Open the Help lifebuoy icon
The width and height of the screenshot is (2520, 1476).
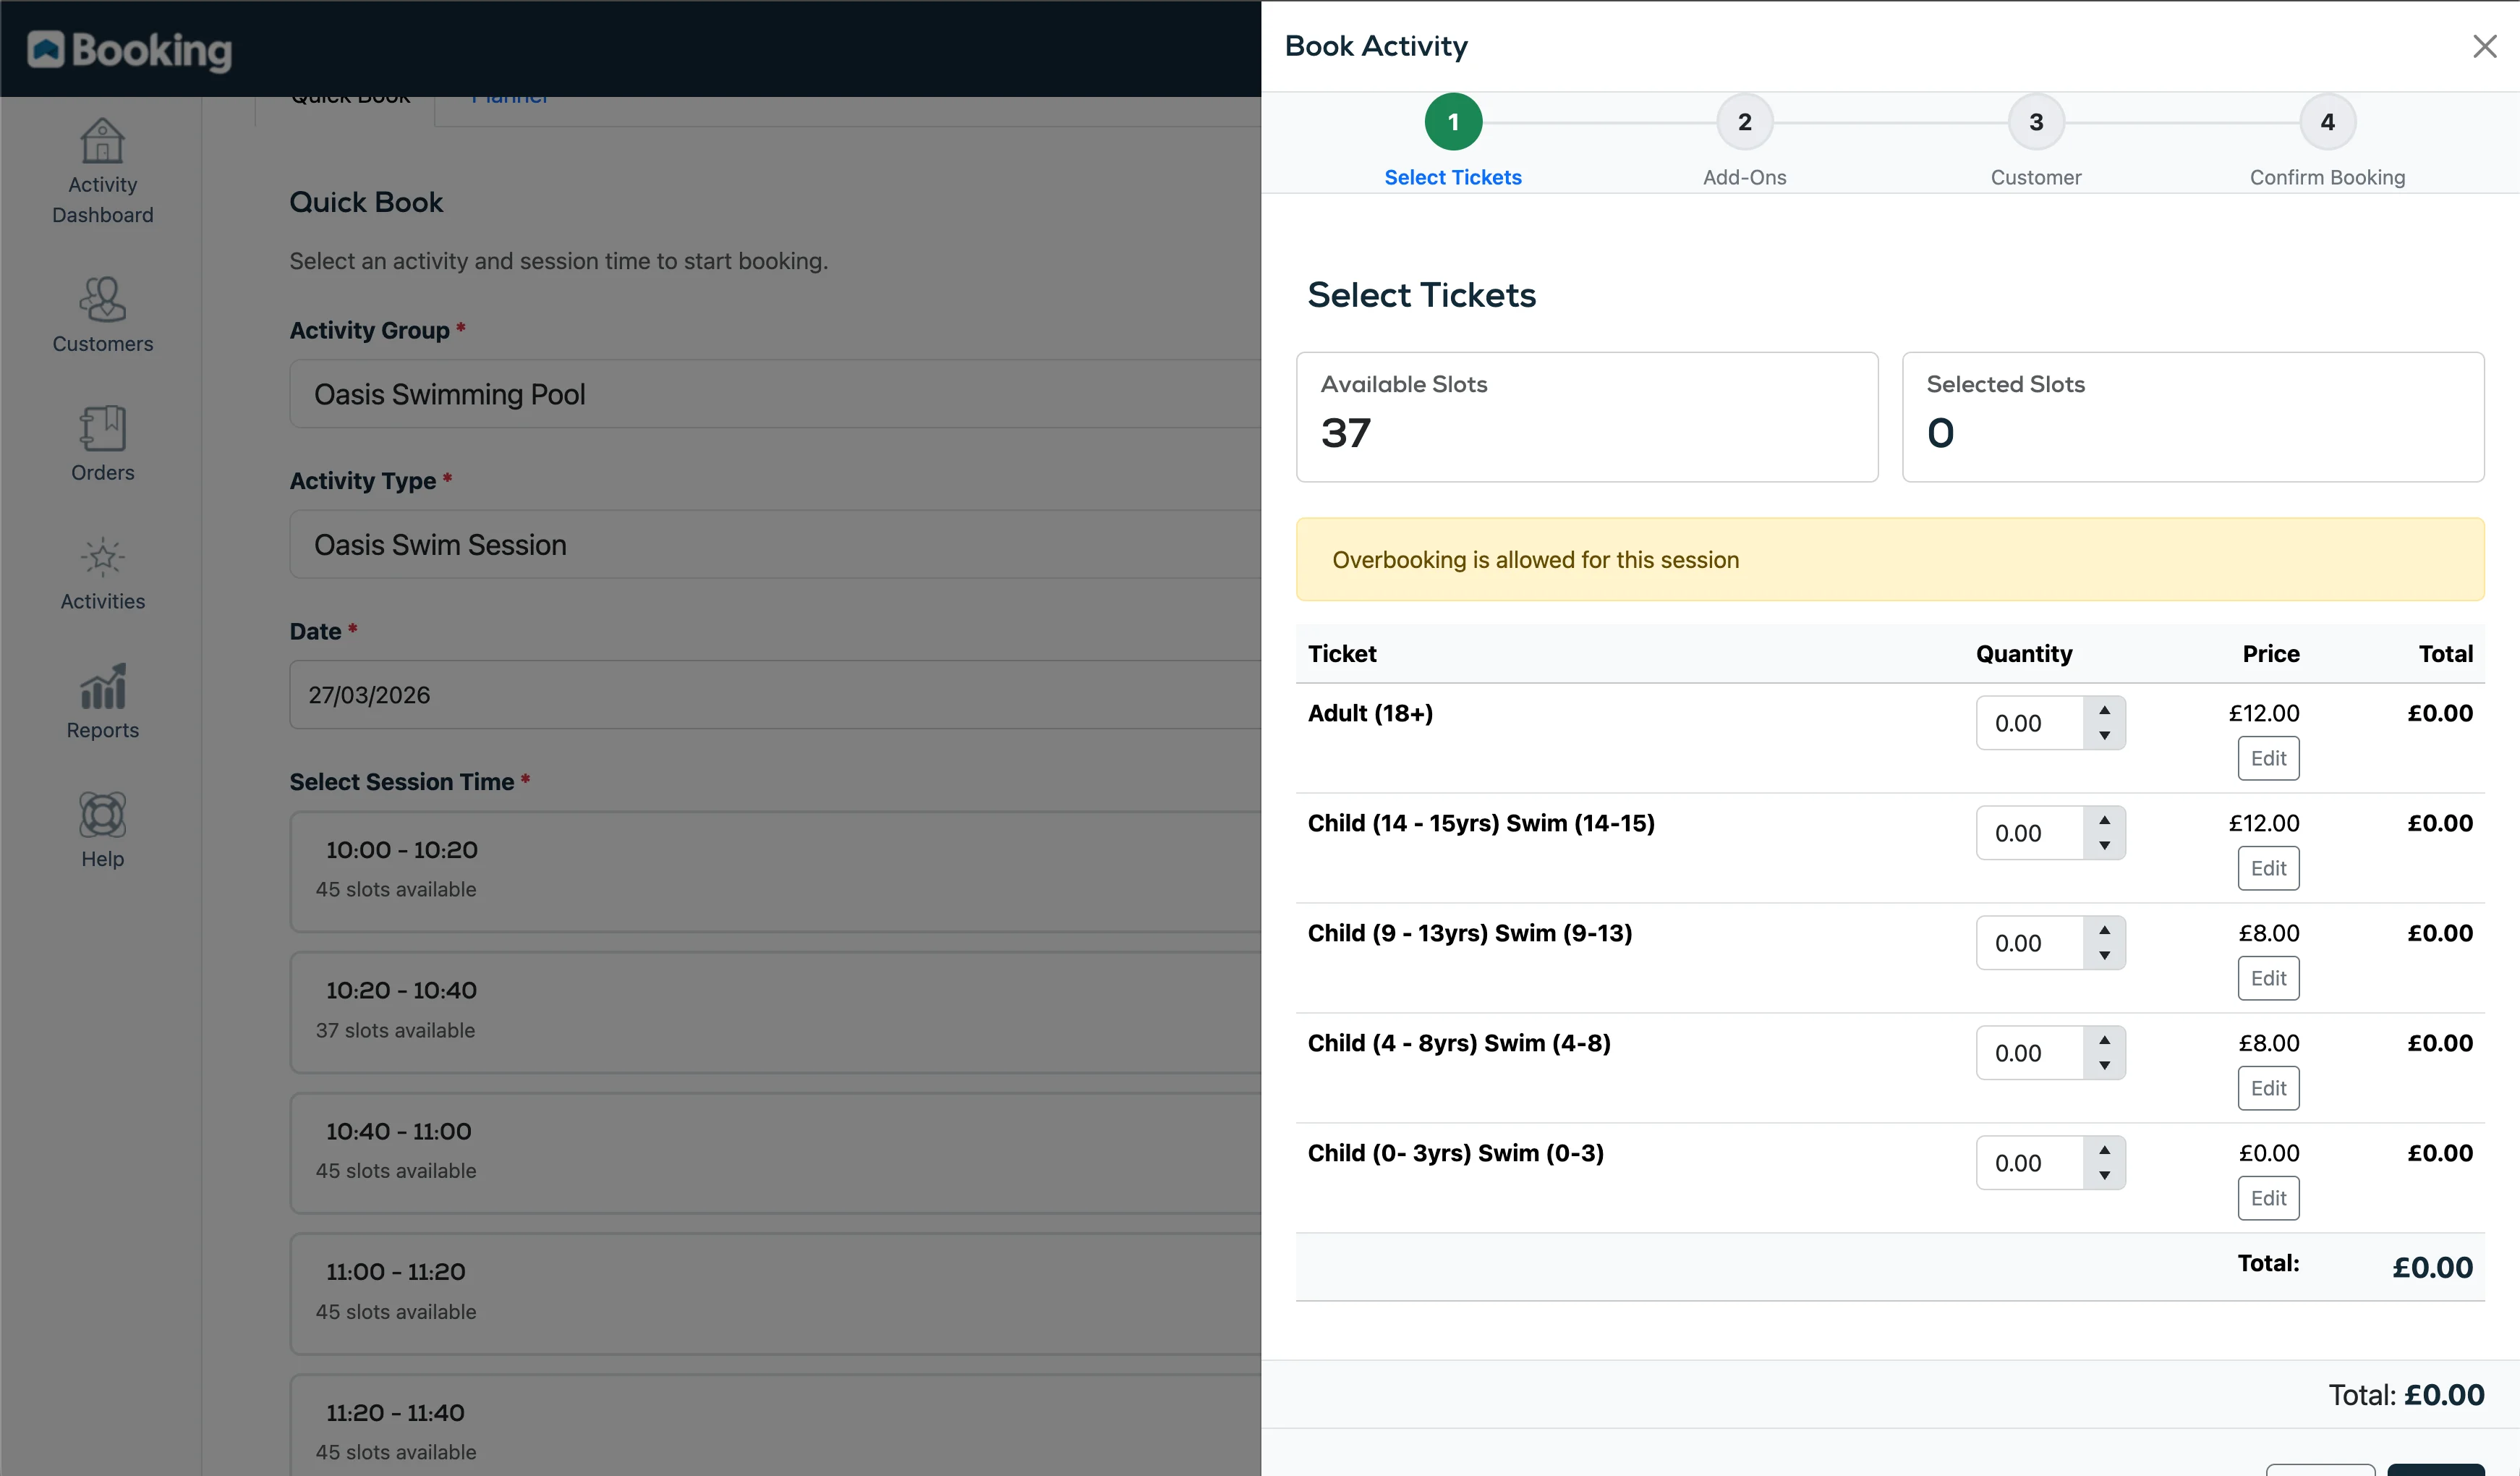pos(102,815)
